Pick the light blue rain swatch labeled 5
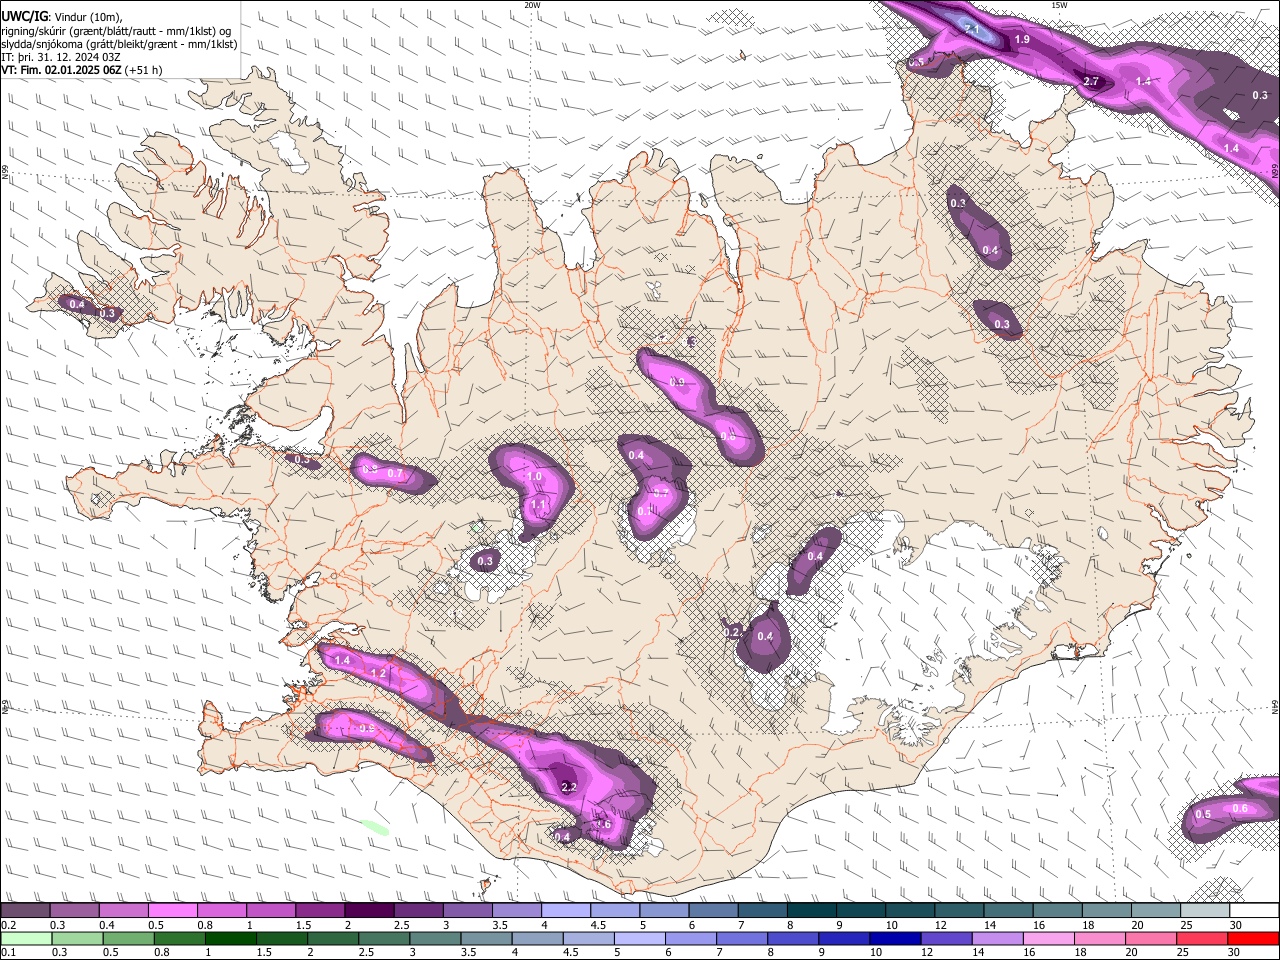Image resolution: width=1280 pixels, height=960 pixels. click(x=640, y=938)
